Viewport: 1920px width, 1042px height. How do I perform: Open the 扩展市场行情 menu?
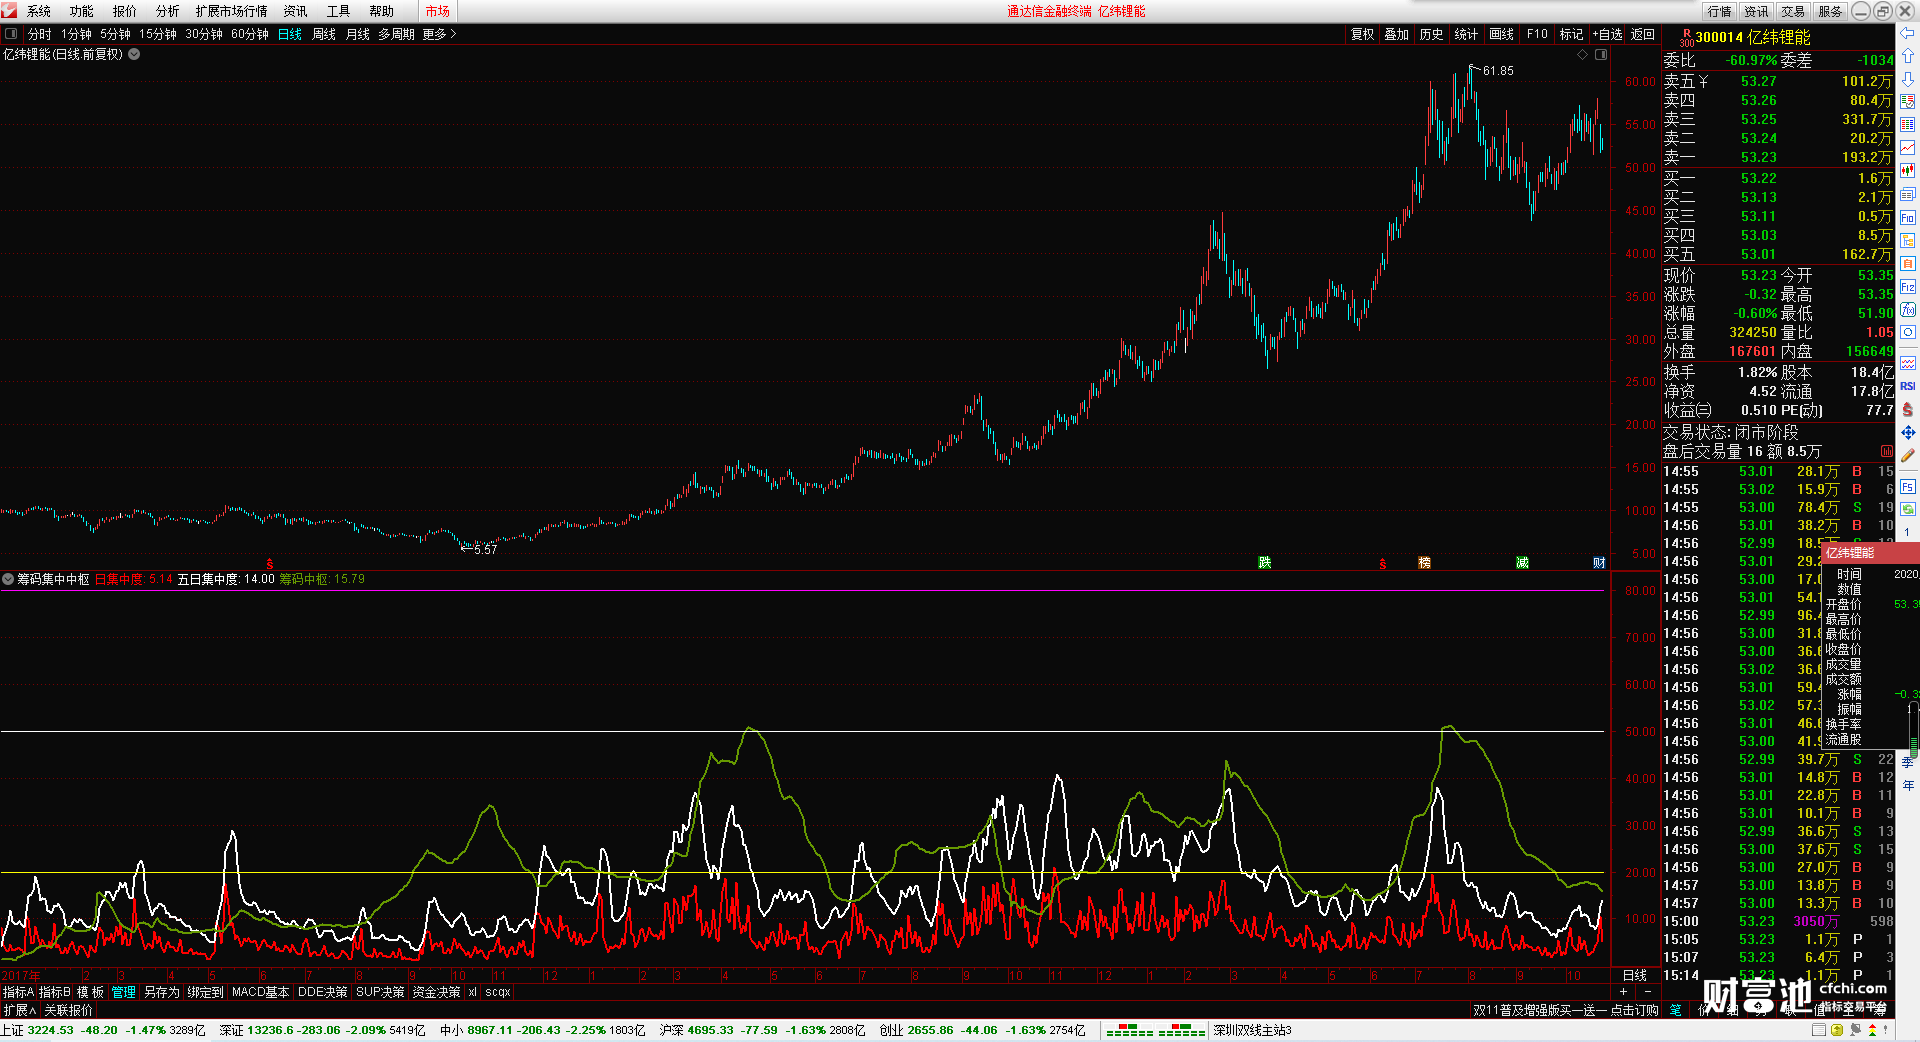pyautogui.click(x=231, y=11)
